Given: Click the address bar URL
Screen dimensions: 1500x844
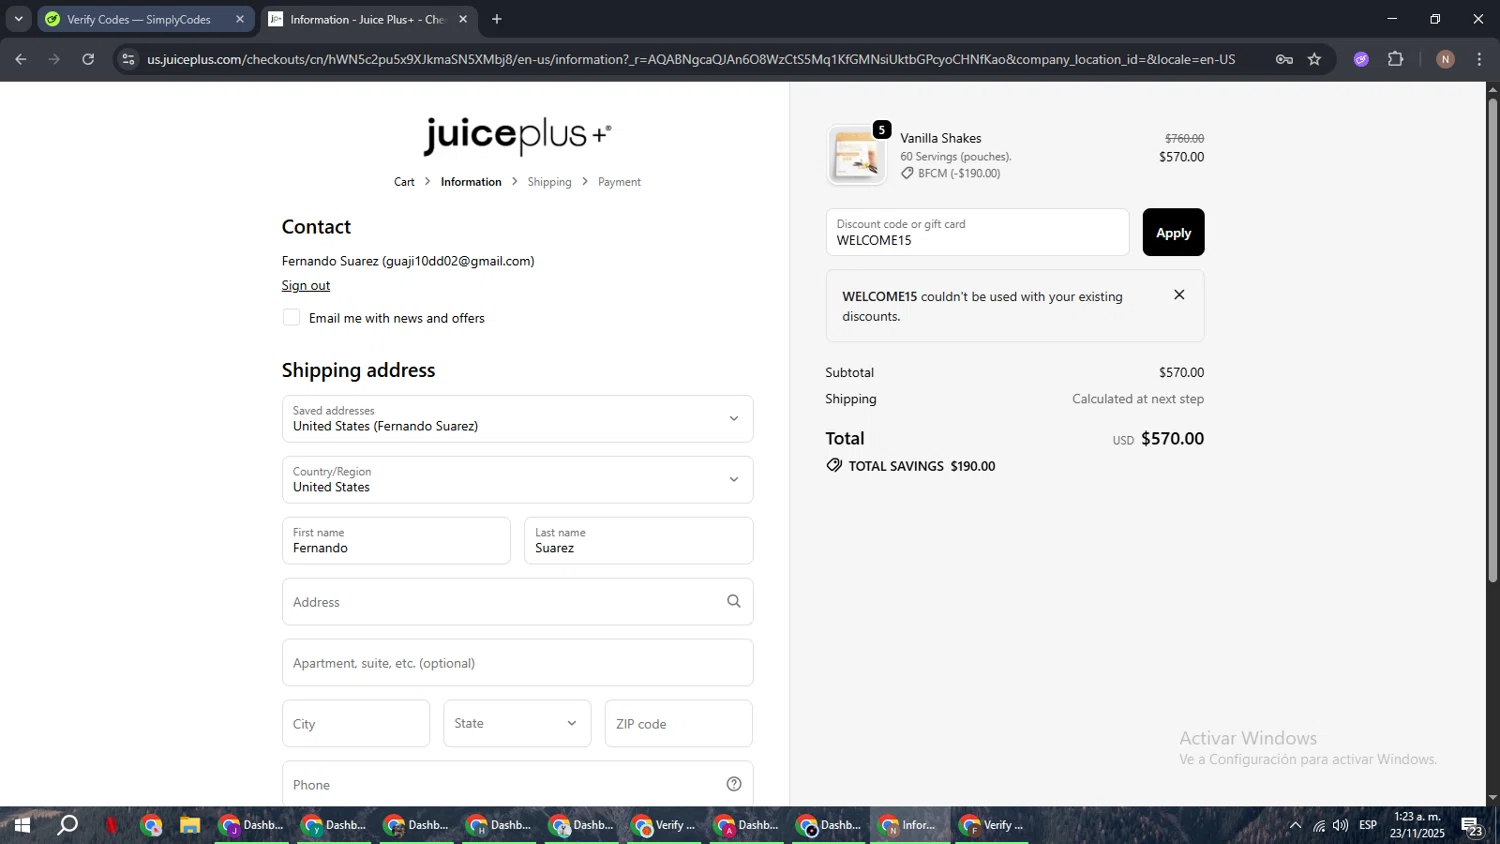Looking at the screenshot, I should pyautogui.click(x=691, y=59).
